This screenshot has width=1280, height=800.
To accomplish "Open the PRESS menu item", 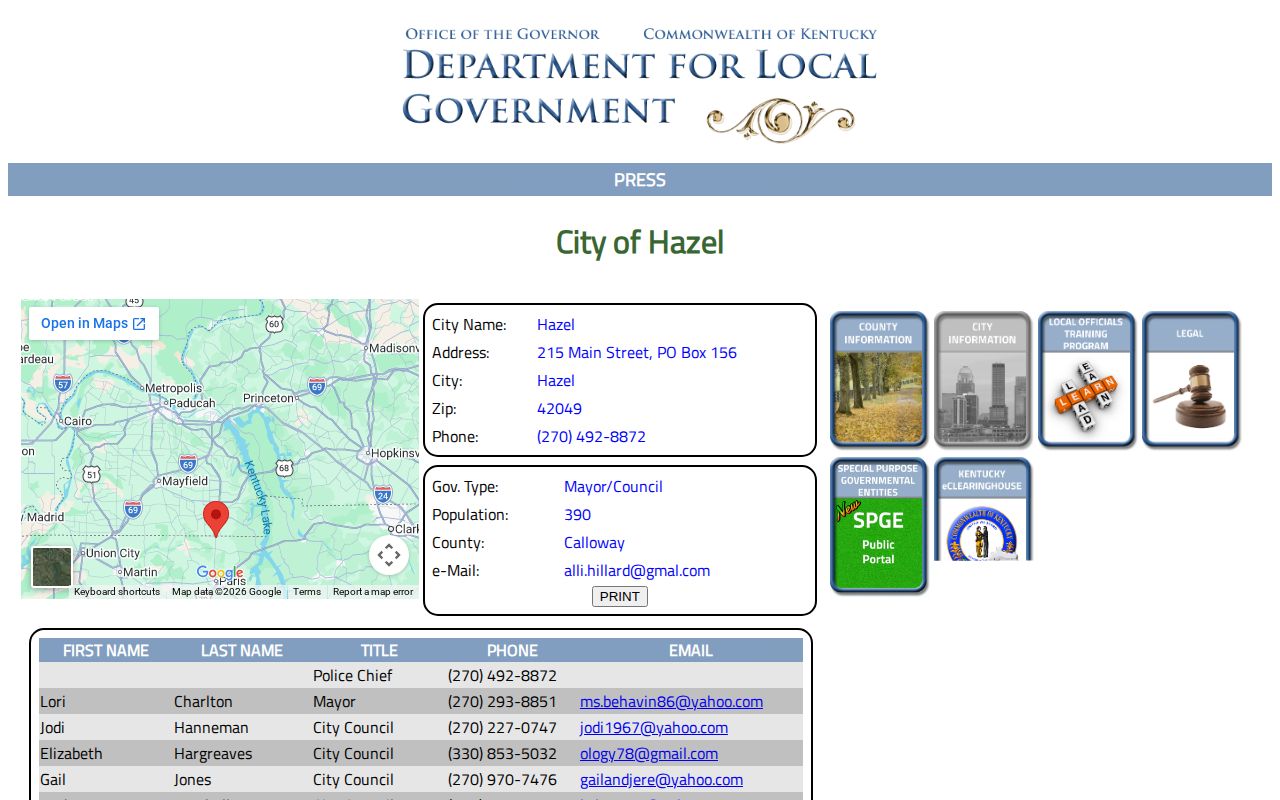I will pyautogui.click(x=640, y=180).
